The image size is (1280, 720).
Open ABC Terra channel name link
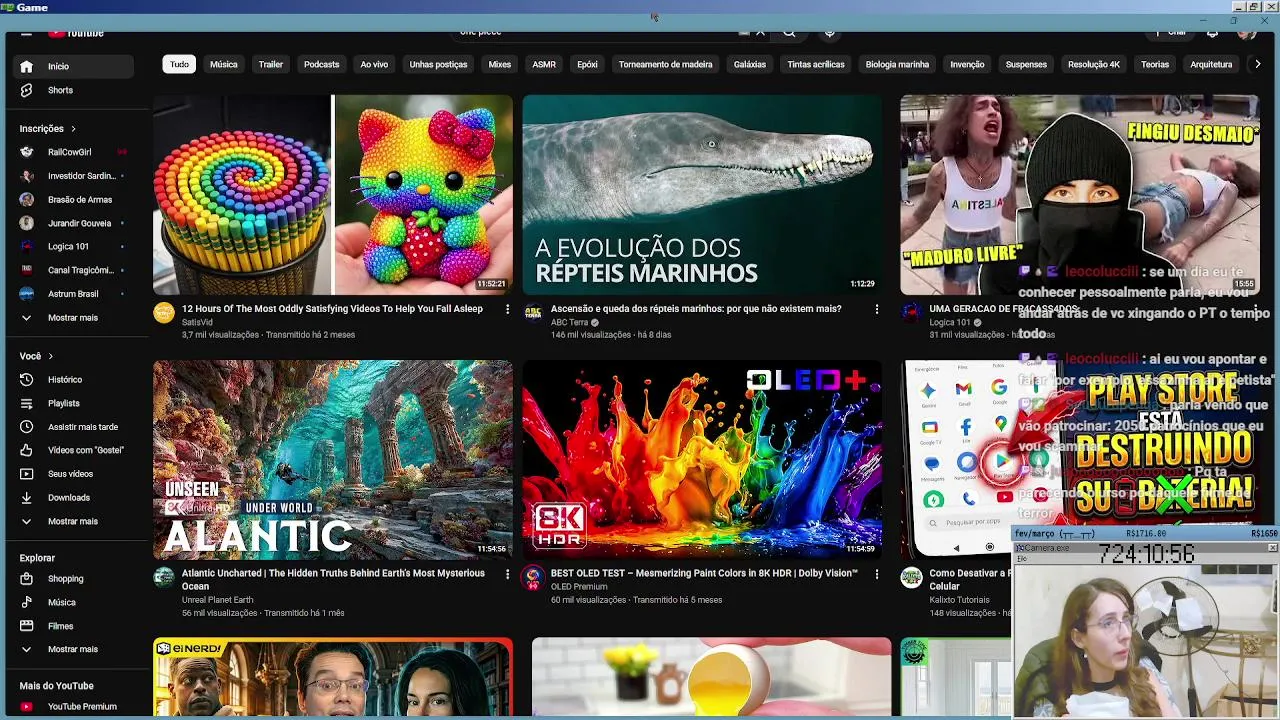pyautogui.click(x=570, y=323)
